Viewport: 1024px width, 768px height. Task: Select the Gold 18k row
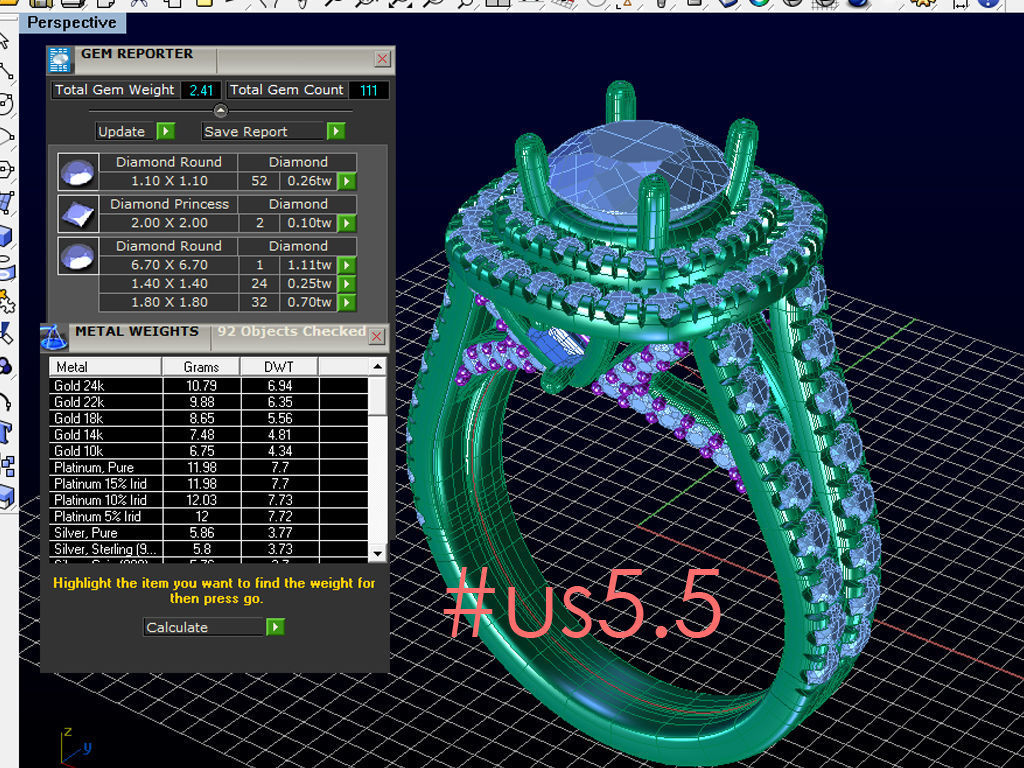[209, 418]
